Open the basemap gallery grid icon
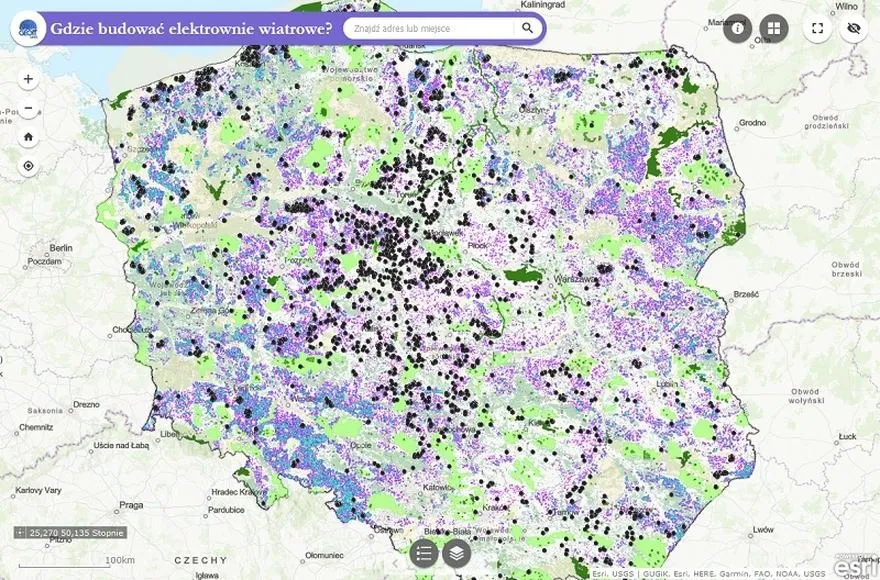Screen dimensions: 880x580 [x=774, y=28]
